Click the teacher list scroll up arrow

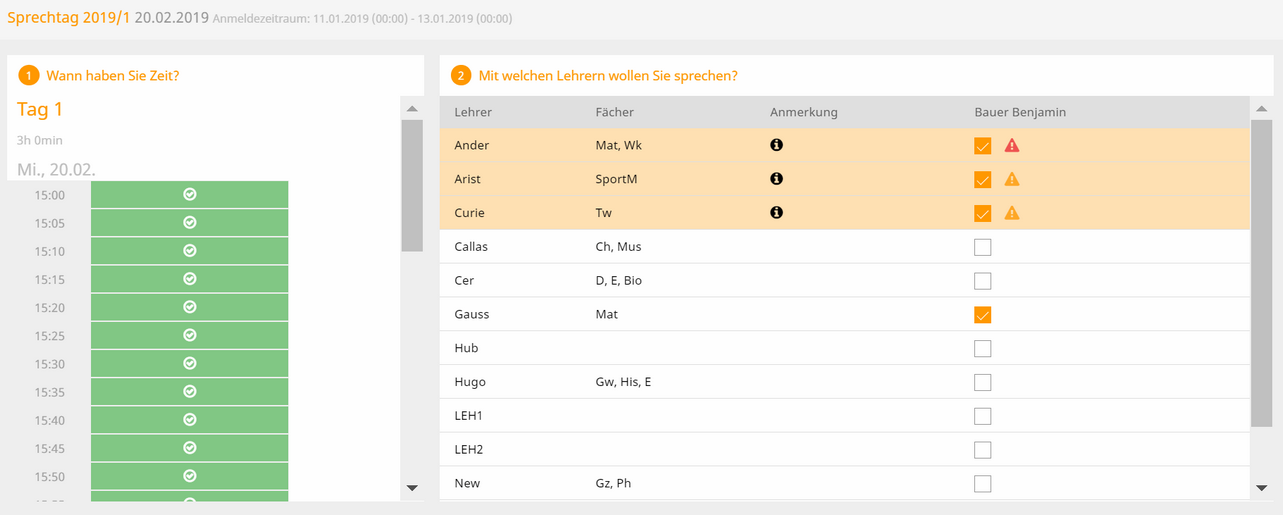click(1261, 108)
